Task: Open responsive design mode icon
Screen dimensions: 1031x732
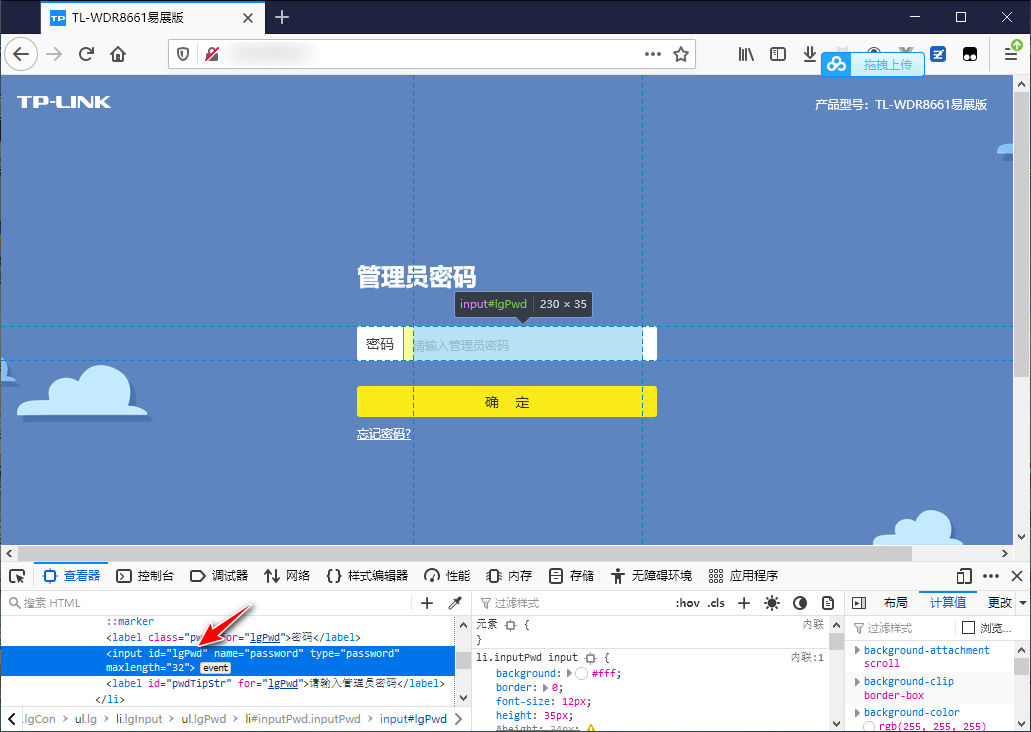Action: (x=964, y=576)
